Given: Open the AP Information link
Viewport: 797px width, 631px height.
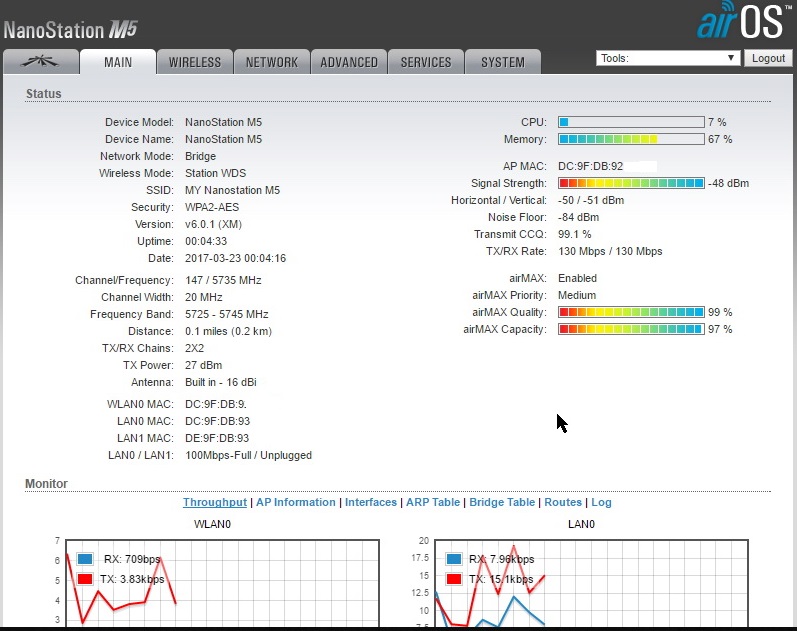Looking at the screenshot, I should pos(296,502).
